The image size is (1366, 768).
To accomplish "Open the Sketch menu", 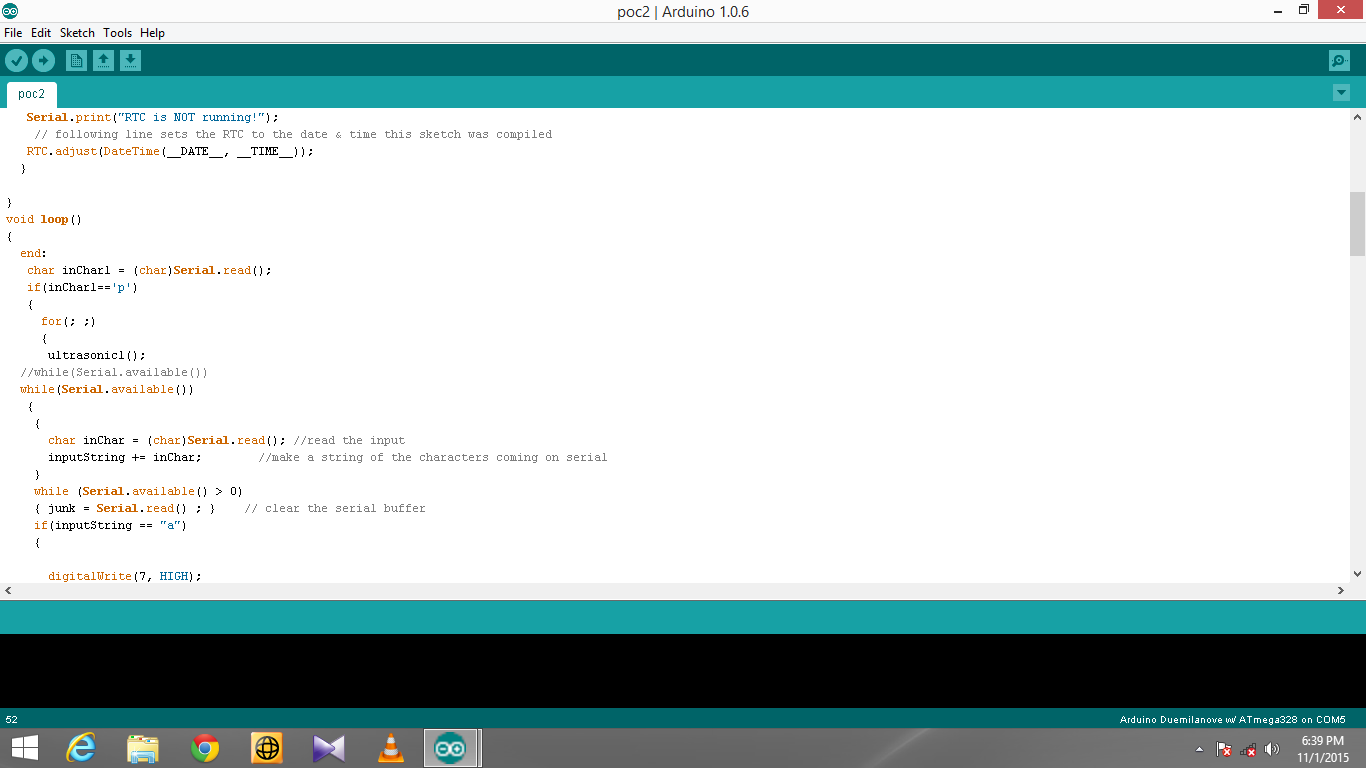I will coord(77,33).
